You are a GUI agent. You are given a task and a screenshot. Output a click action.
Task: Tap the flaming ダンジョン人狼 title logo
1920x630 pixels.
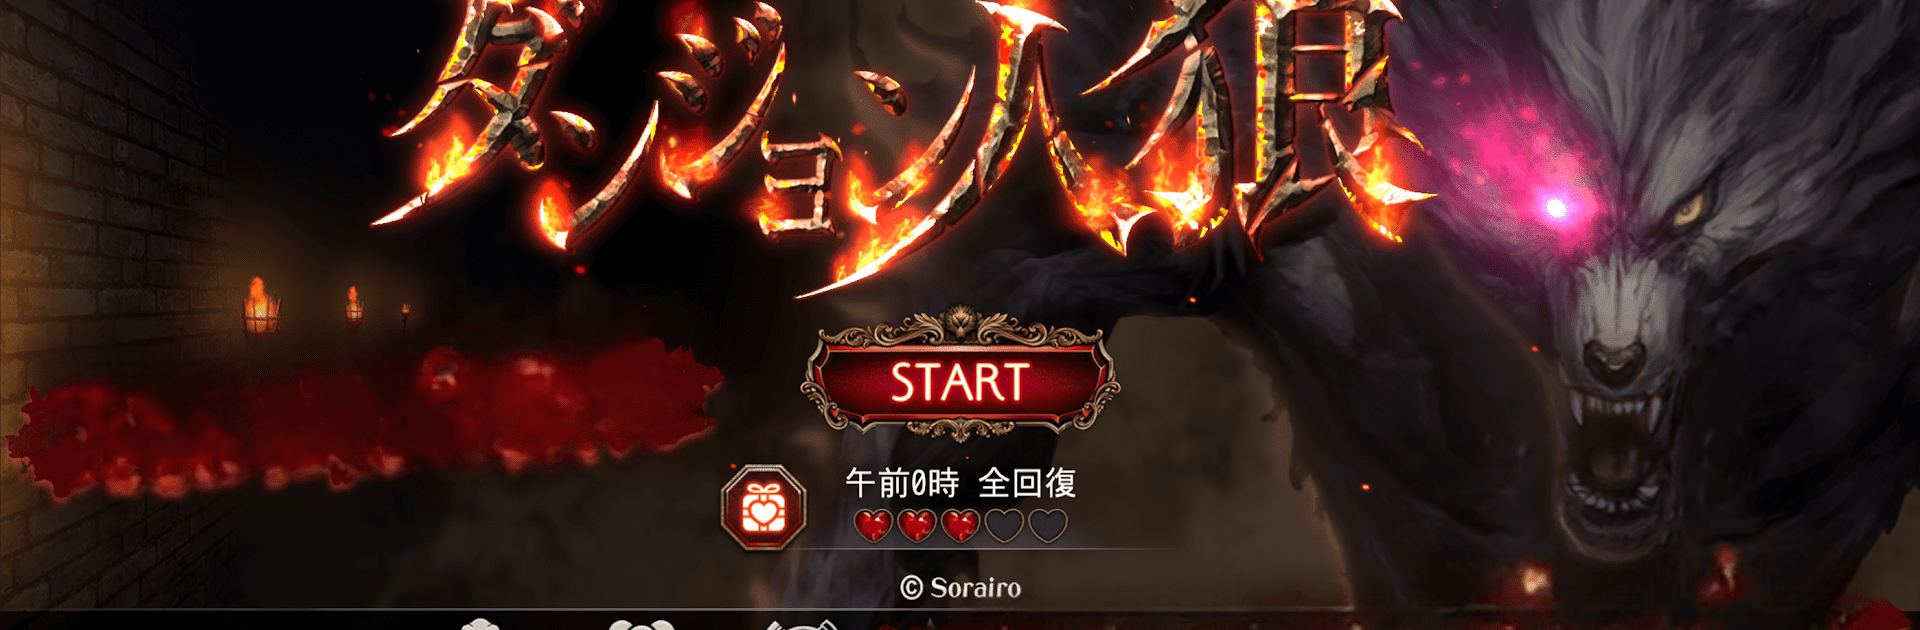click(x=900, y=130)
